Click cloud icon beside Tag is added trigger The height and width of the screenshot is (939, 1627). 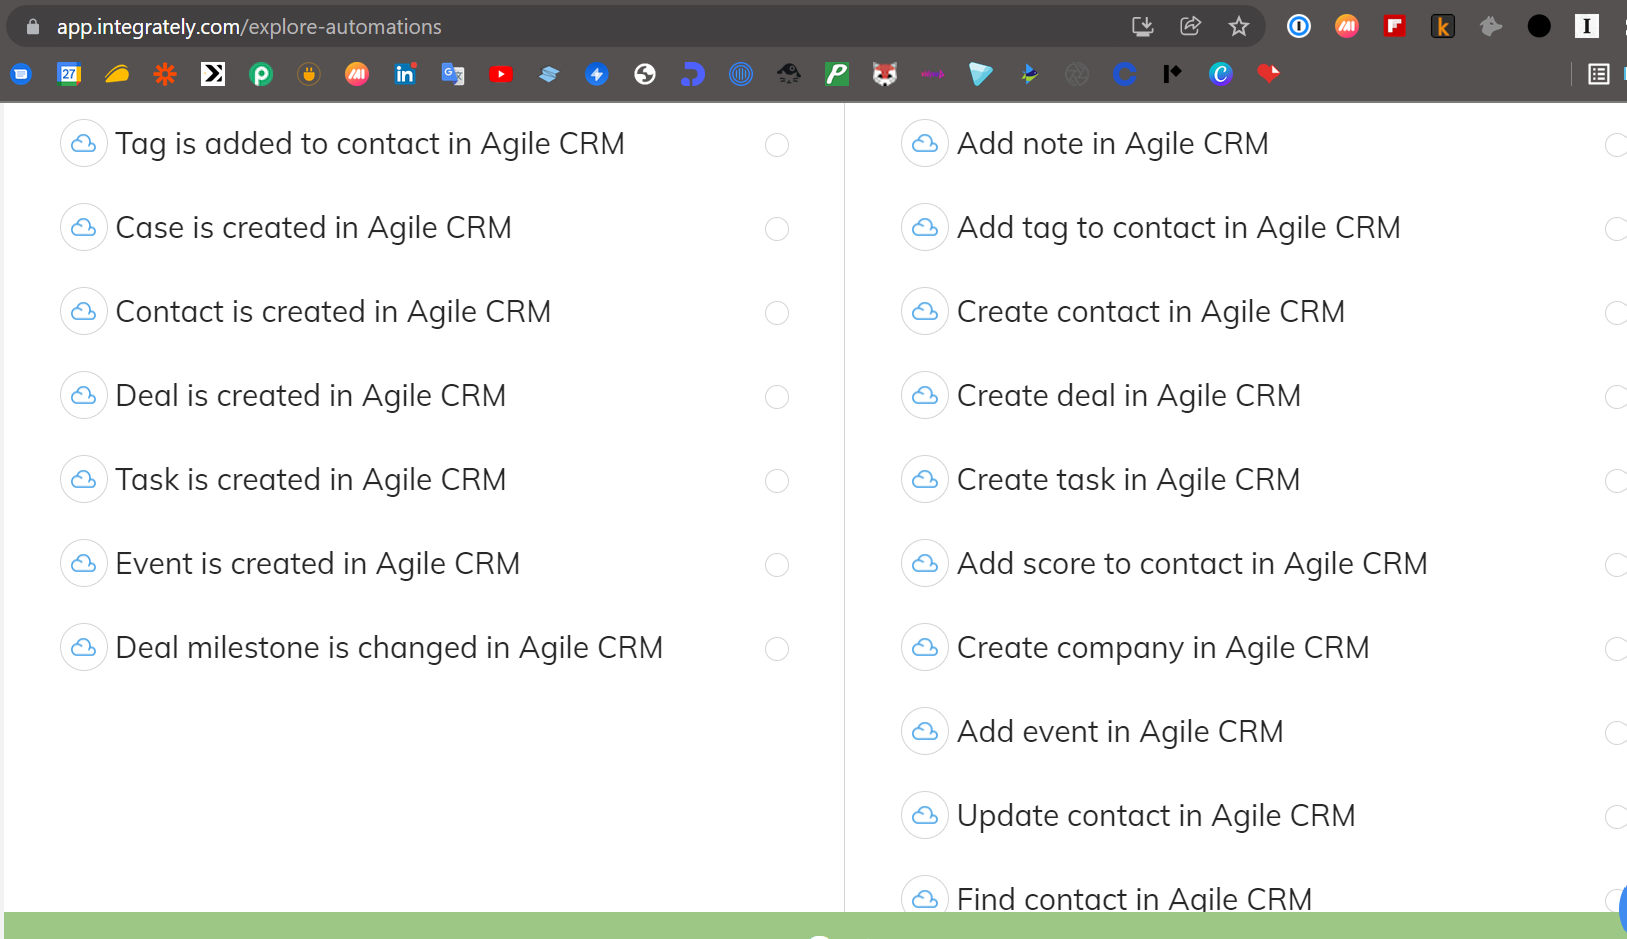84,144
